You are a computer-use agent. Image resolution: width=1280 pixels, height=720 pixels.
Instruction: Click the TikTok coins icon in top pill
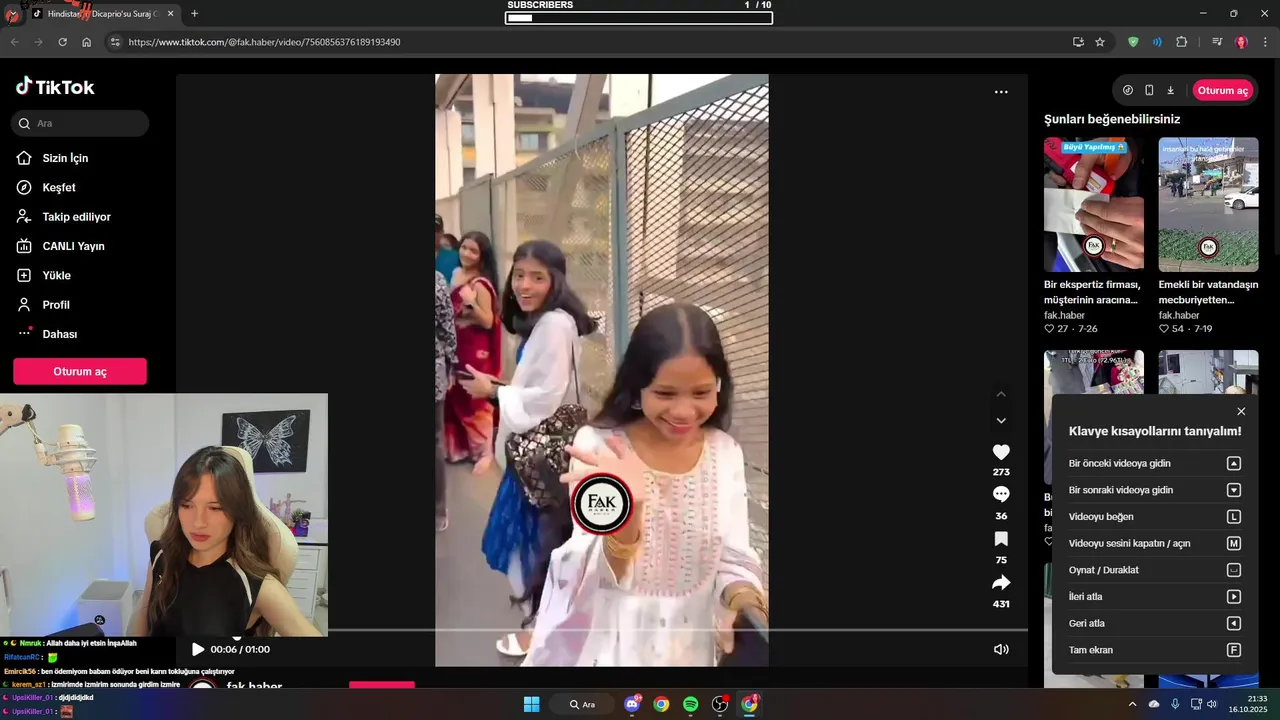pos(1128,90)
